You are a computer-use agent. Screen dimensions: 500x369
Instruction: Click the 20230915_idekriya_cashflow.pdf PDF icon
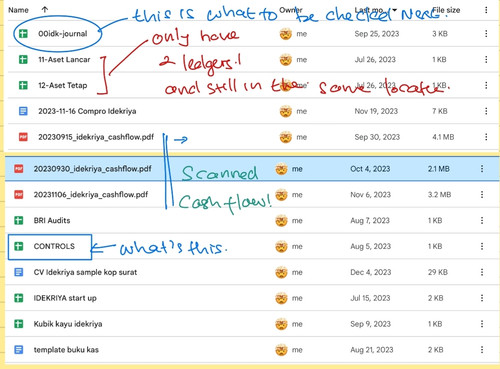pyautogui.click(x=23, y=137)
